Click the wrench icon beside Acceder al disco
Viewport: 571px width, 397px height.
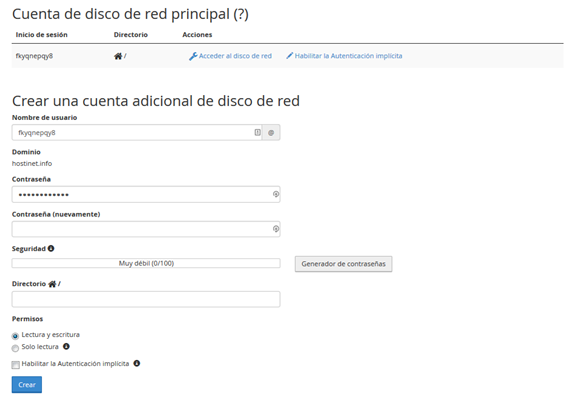193,56
